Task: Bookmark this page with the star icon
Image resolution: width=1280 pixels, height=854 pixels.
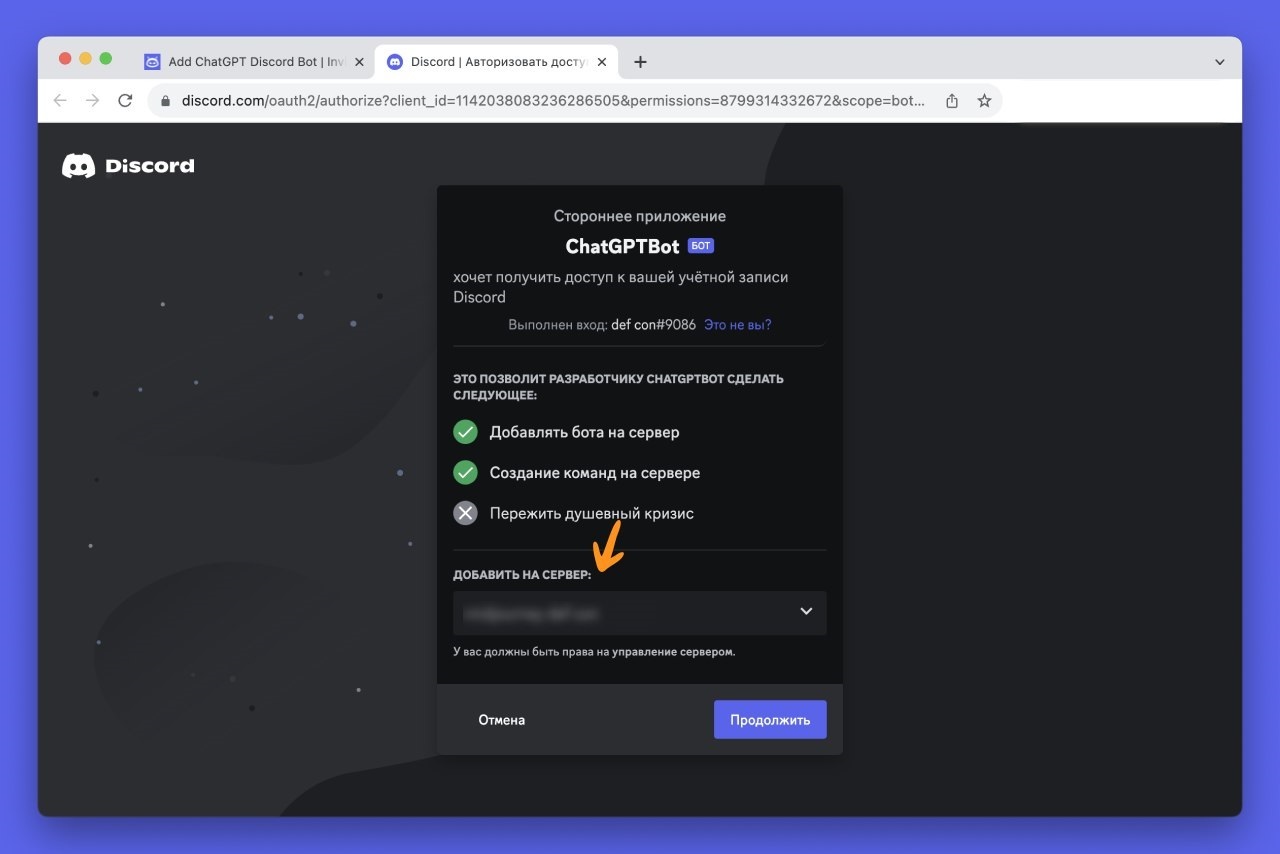Action: 984,101
